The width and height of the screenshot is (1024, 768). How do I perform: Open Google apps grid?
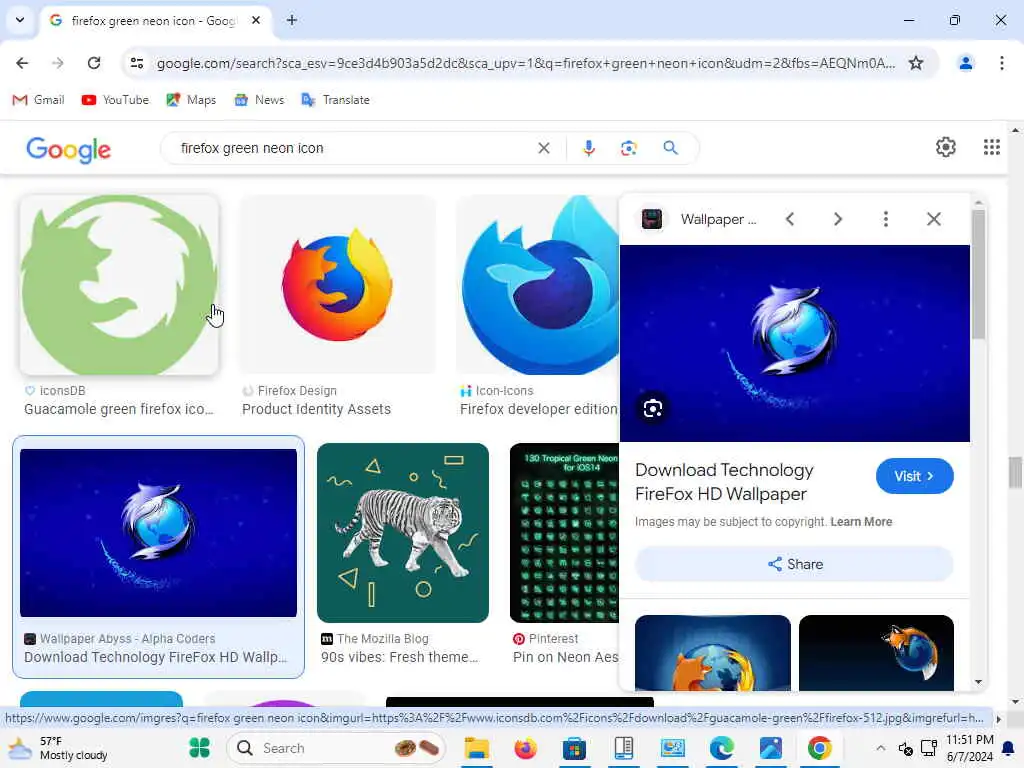(991, 147)
